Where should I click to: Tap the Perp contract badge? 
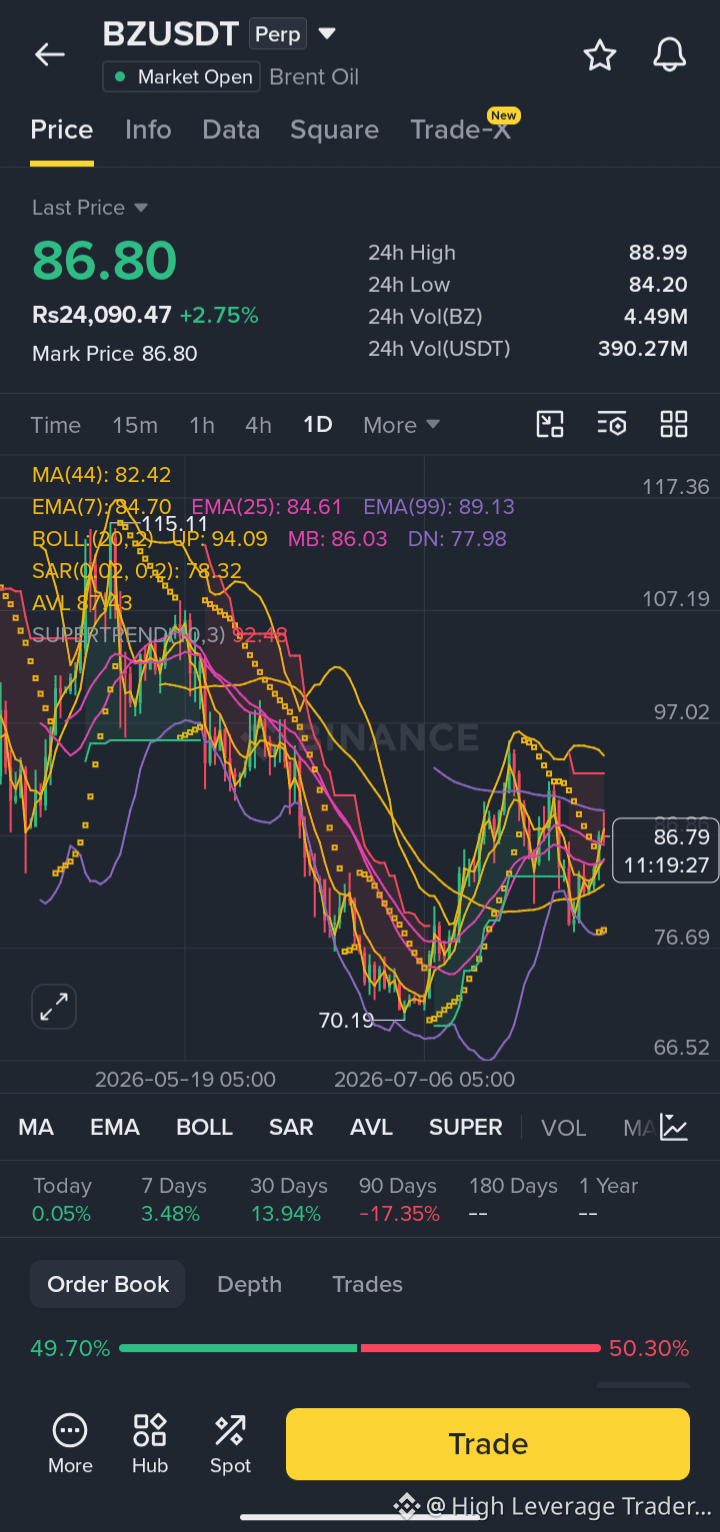click(x=277, y=35)
